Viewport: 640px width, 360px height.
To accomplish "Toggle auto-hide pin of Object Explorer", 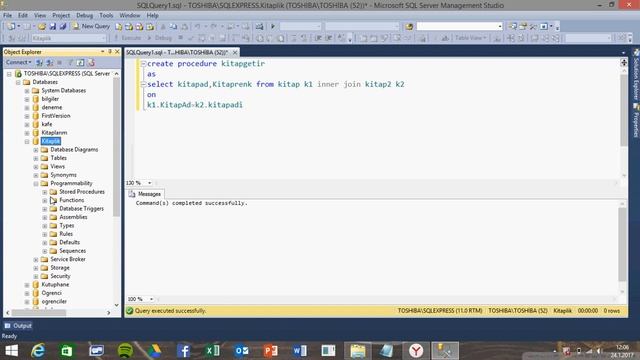I will [x=110, y=52].
